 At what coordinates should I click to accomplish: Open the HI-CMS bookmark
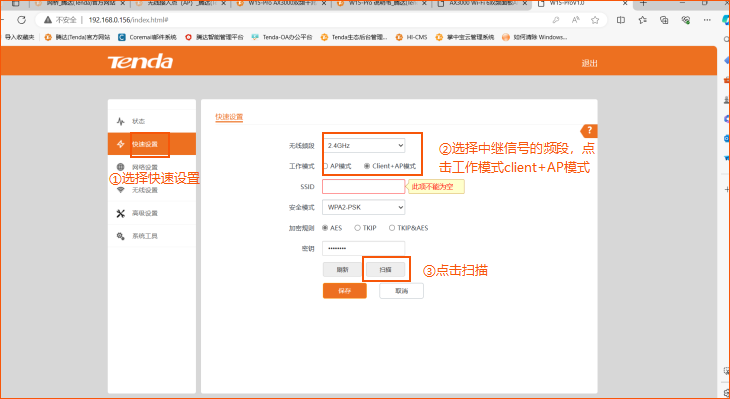pyautogui.click(x=411, y=37)
